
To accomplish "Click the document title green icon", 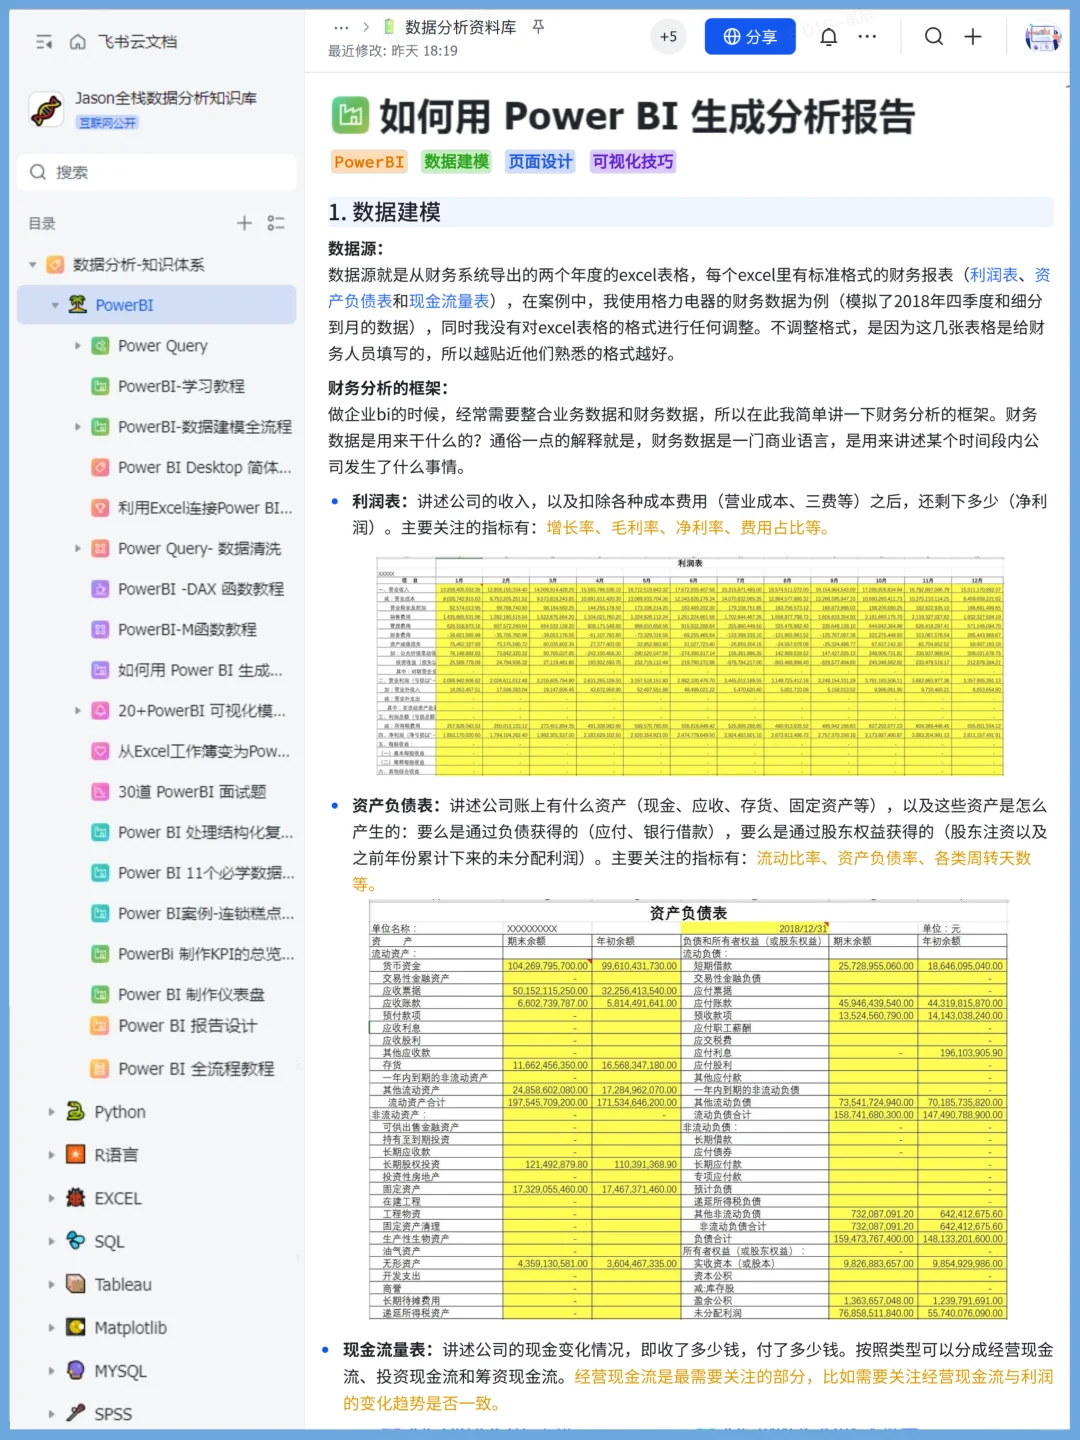I will [350, 116].
